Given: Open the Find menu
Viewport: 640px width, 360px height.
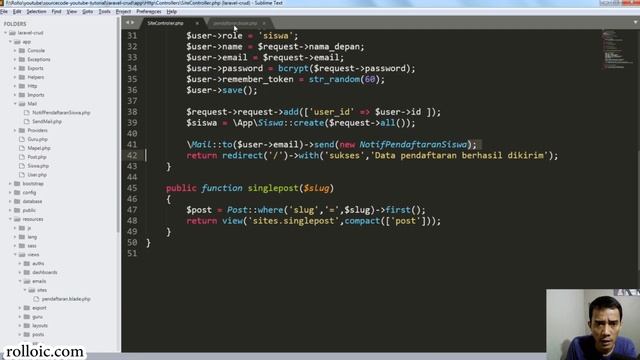Looking at the screenshot, I should pyautogui.click(x=56, y=12).
